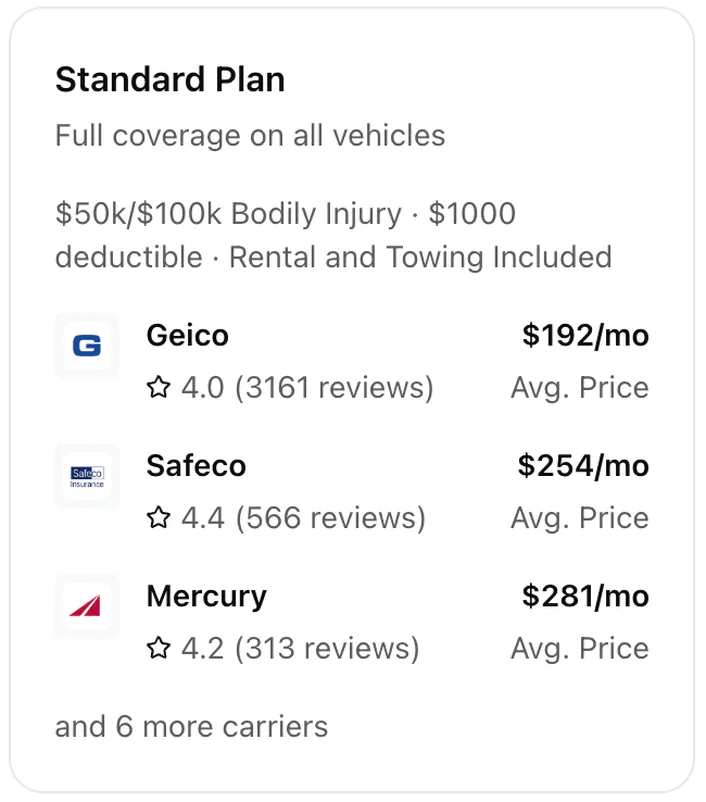Select the Mercury insurance logo icon

(x=87, y=607)
